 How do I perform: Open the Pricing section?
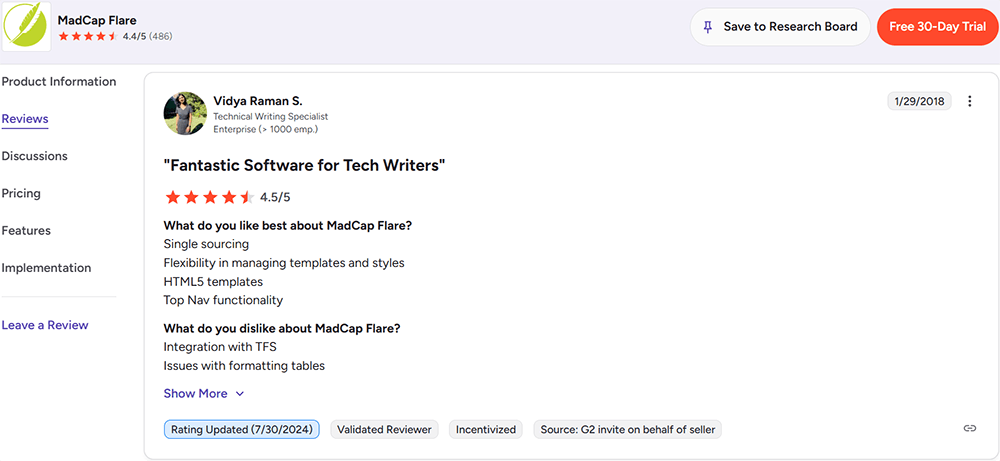(x=21, y=193)
